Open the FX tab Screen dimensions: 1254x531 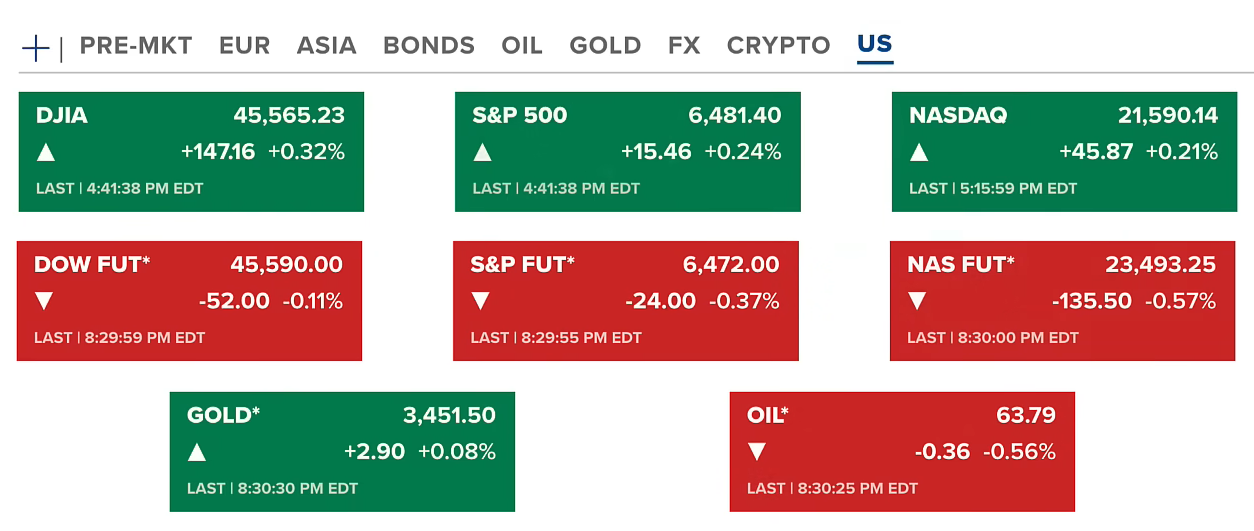(x=684, y=46)
